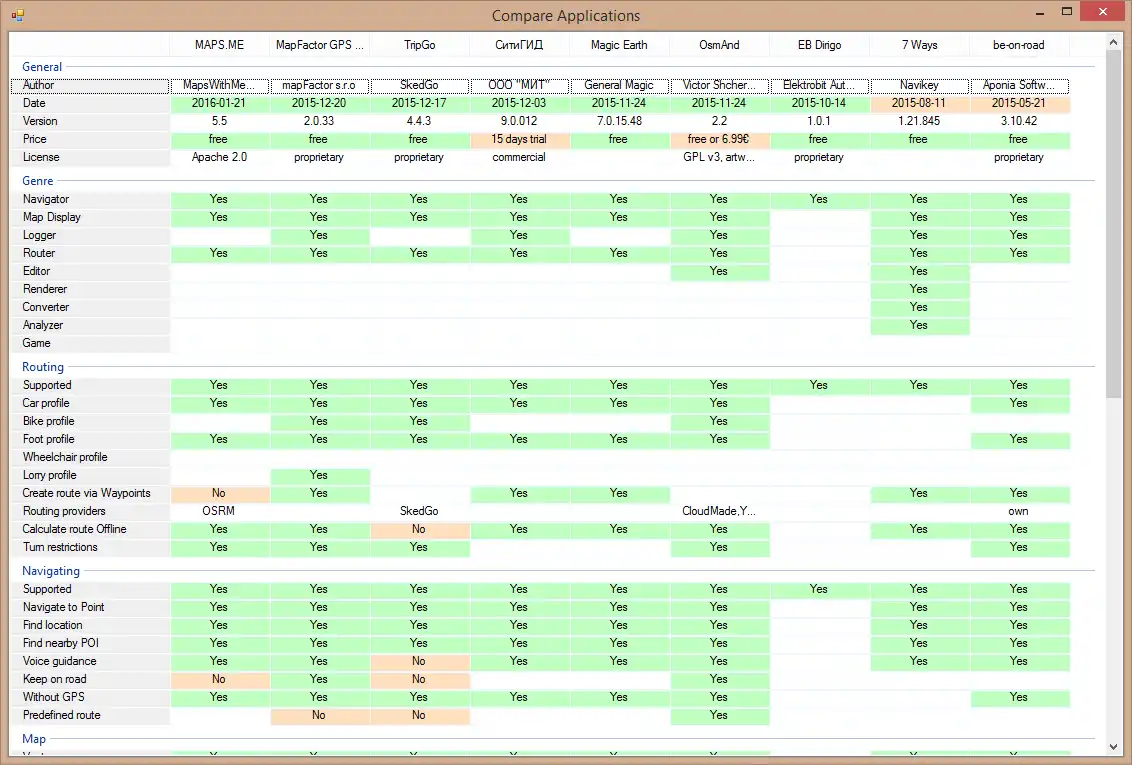Image resolution: width=1132 pixels, height=765 pixels.
Task: Select the Wheelchair profile row label
Action: tap(90, 458)
